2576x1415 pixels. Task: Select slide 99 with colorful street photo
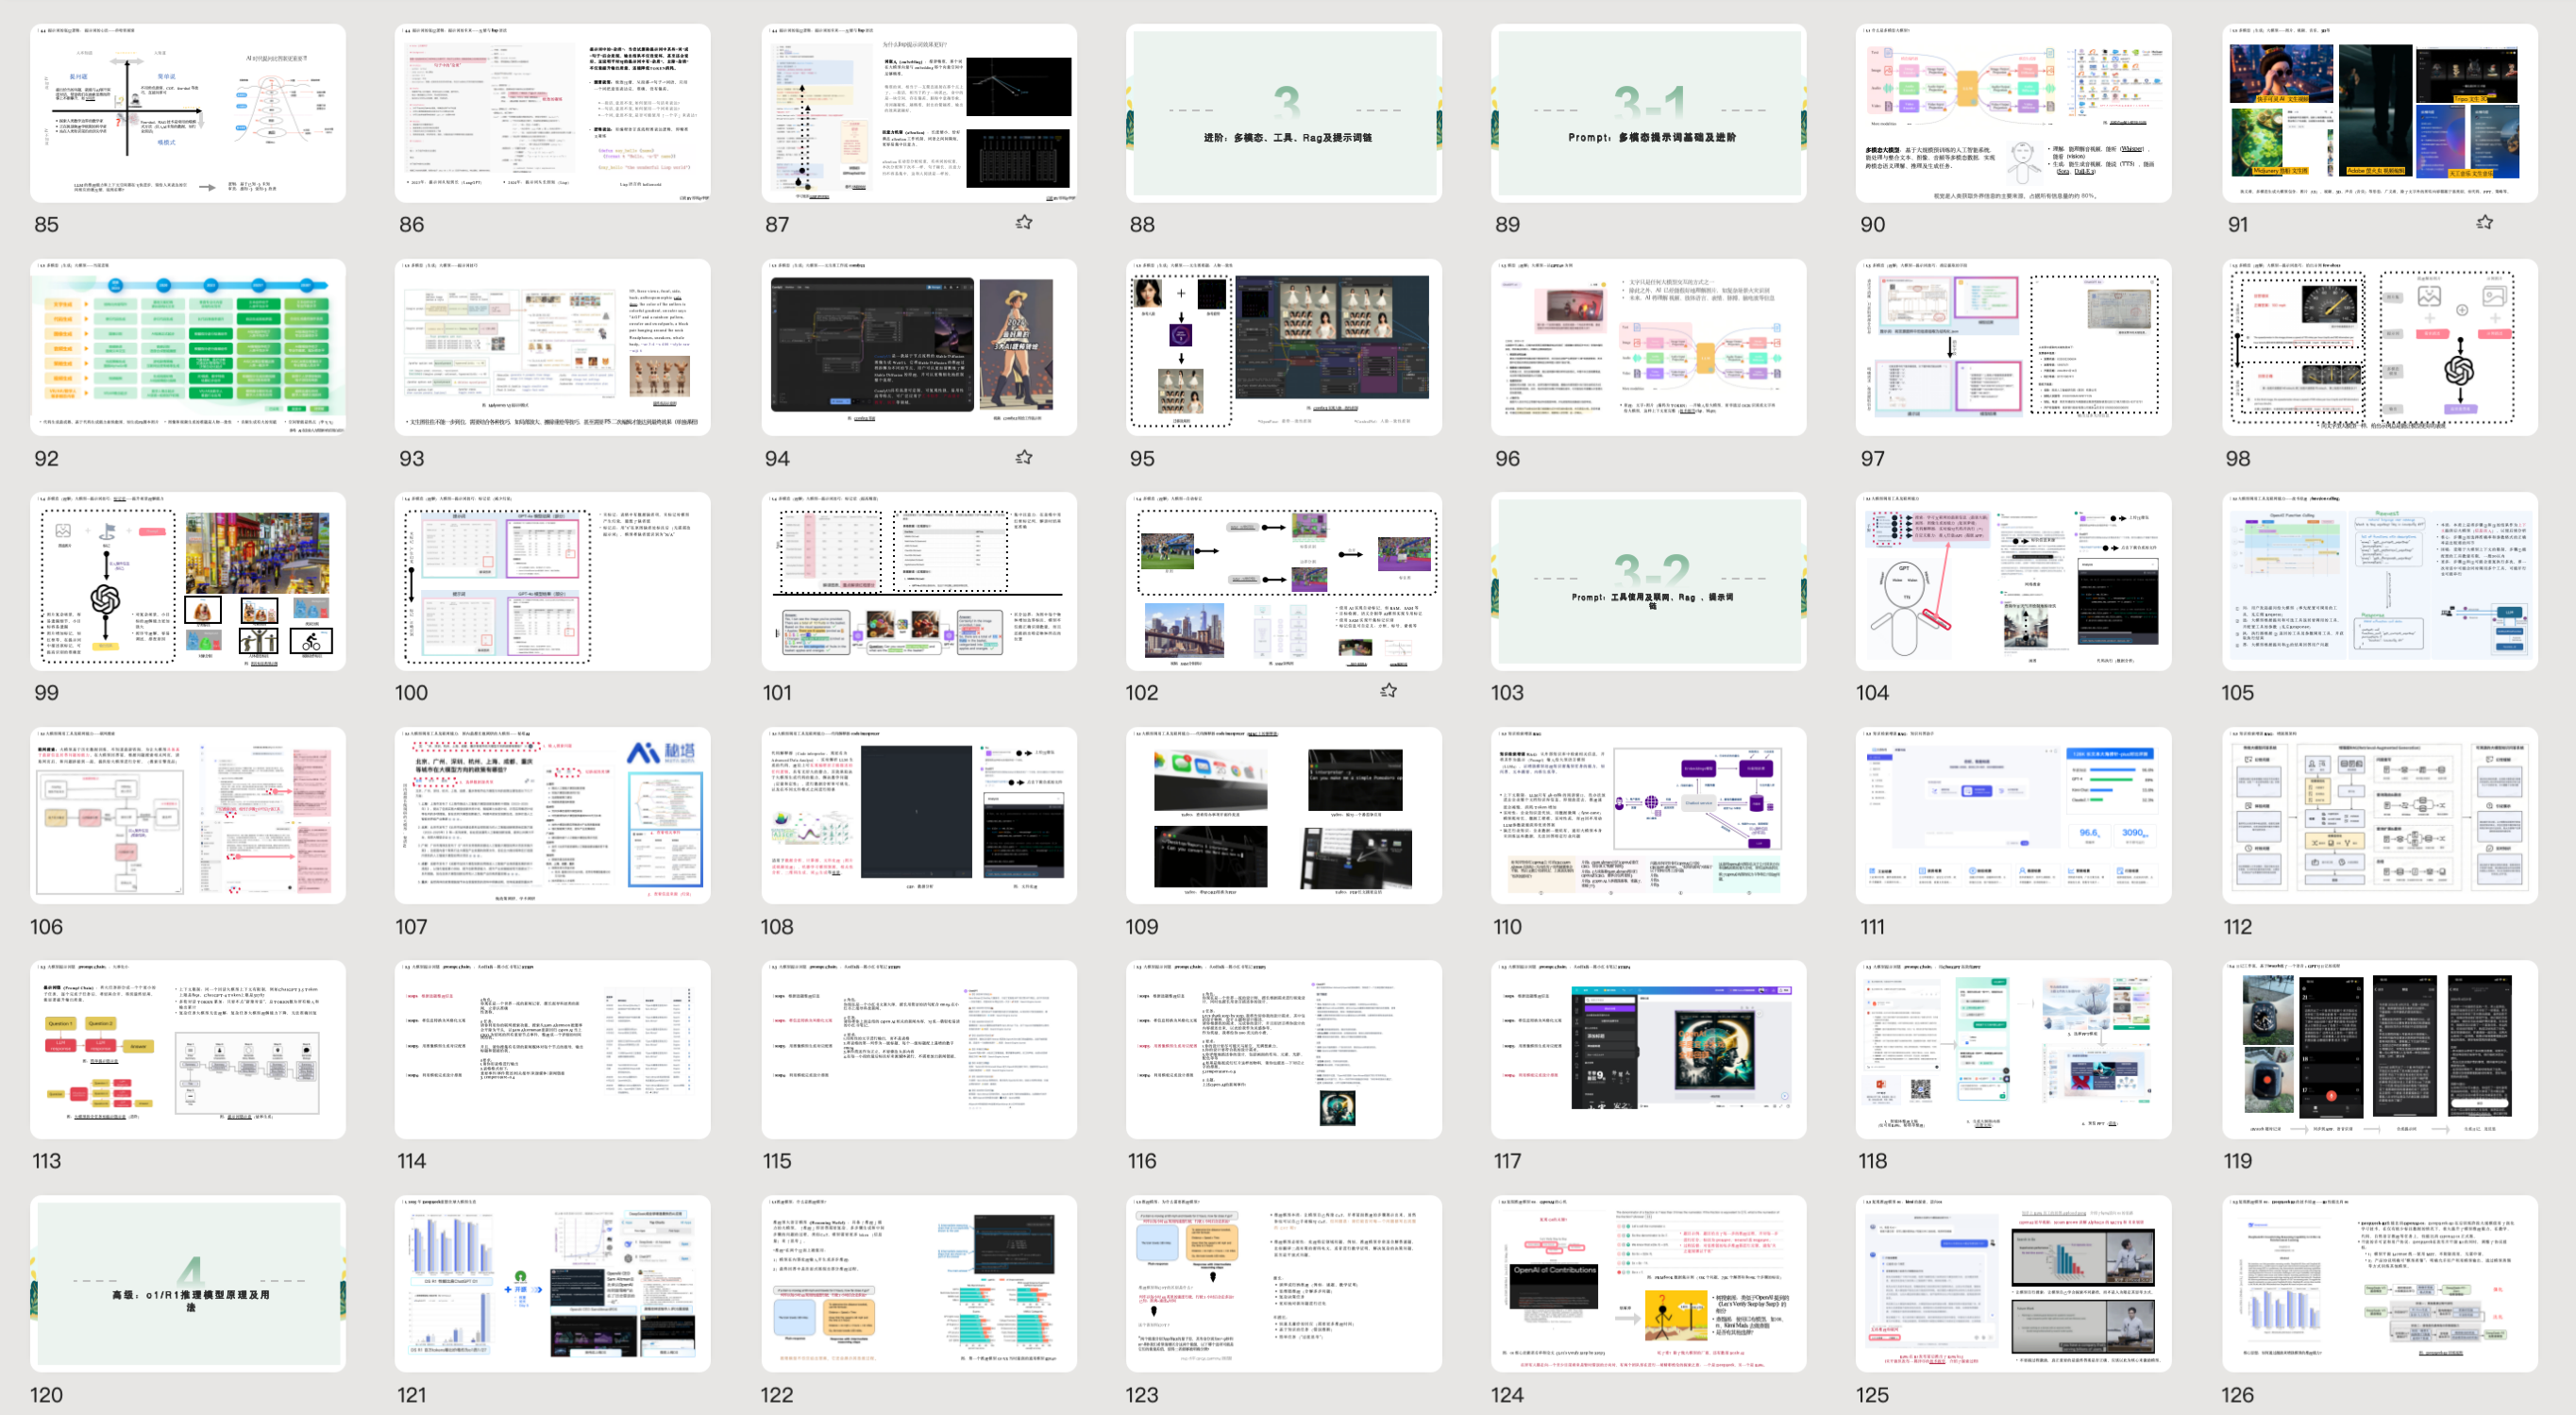[x=188, y=581]
